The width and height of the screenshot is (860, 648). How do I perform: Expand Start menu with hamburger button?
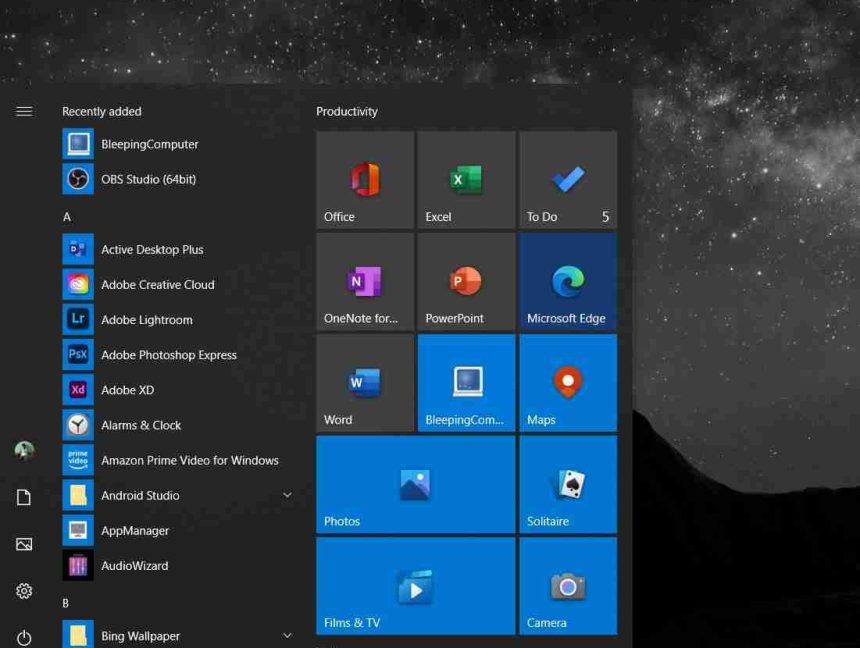[x=24, y=111]
